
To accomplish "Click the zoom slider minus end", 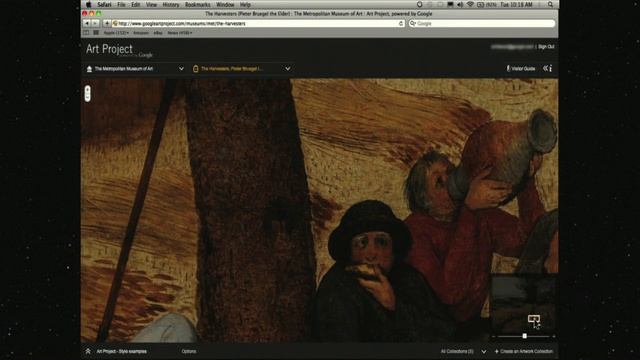I will point(493,336).
